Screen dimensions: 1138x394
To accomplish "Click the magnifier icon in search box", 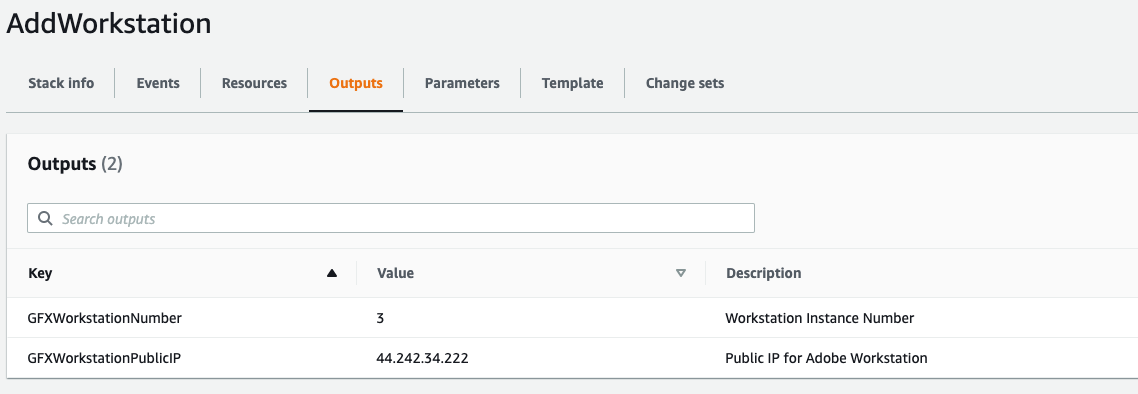I will [45, 218].
